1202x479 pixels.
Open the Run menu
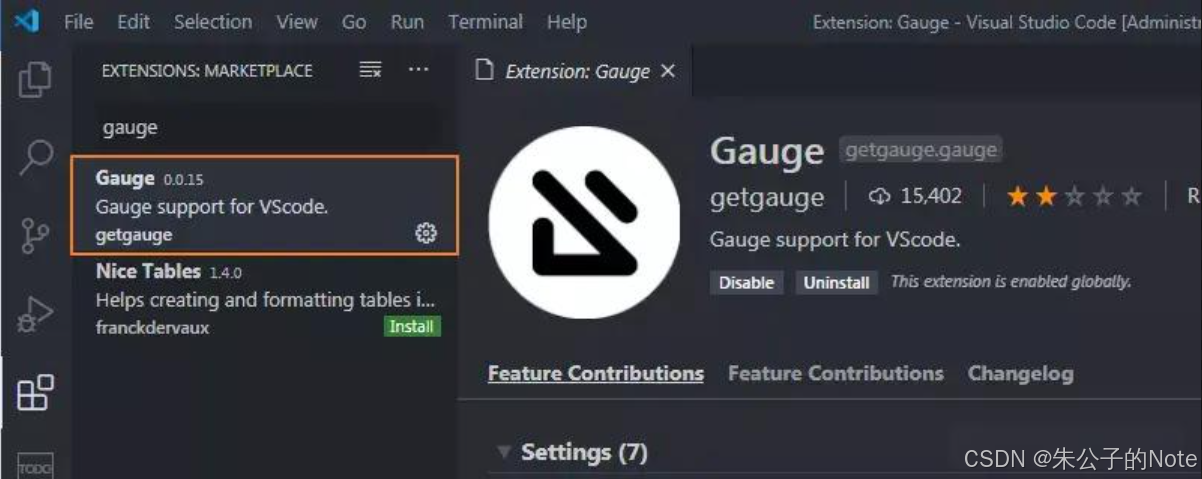tap(407, 21)
